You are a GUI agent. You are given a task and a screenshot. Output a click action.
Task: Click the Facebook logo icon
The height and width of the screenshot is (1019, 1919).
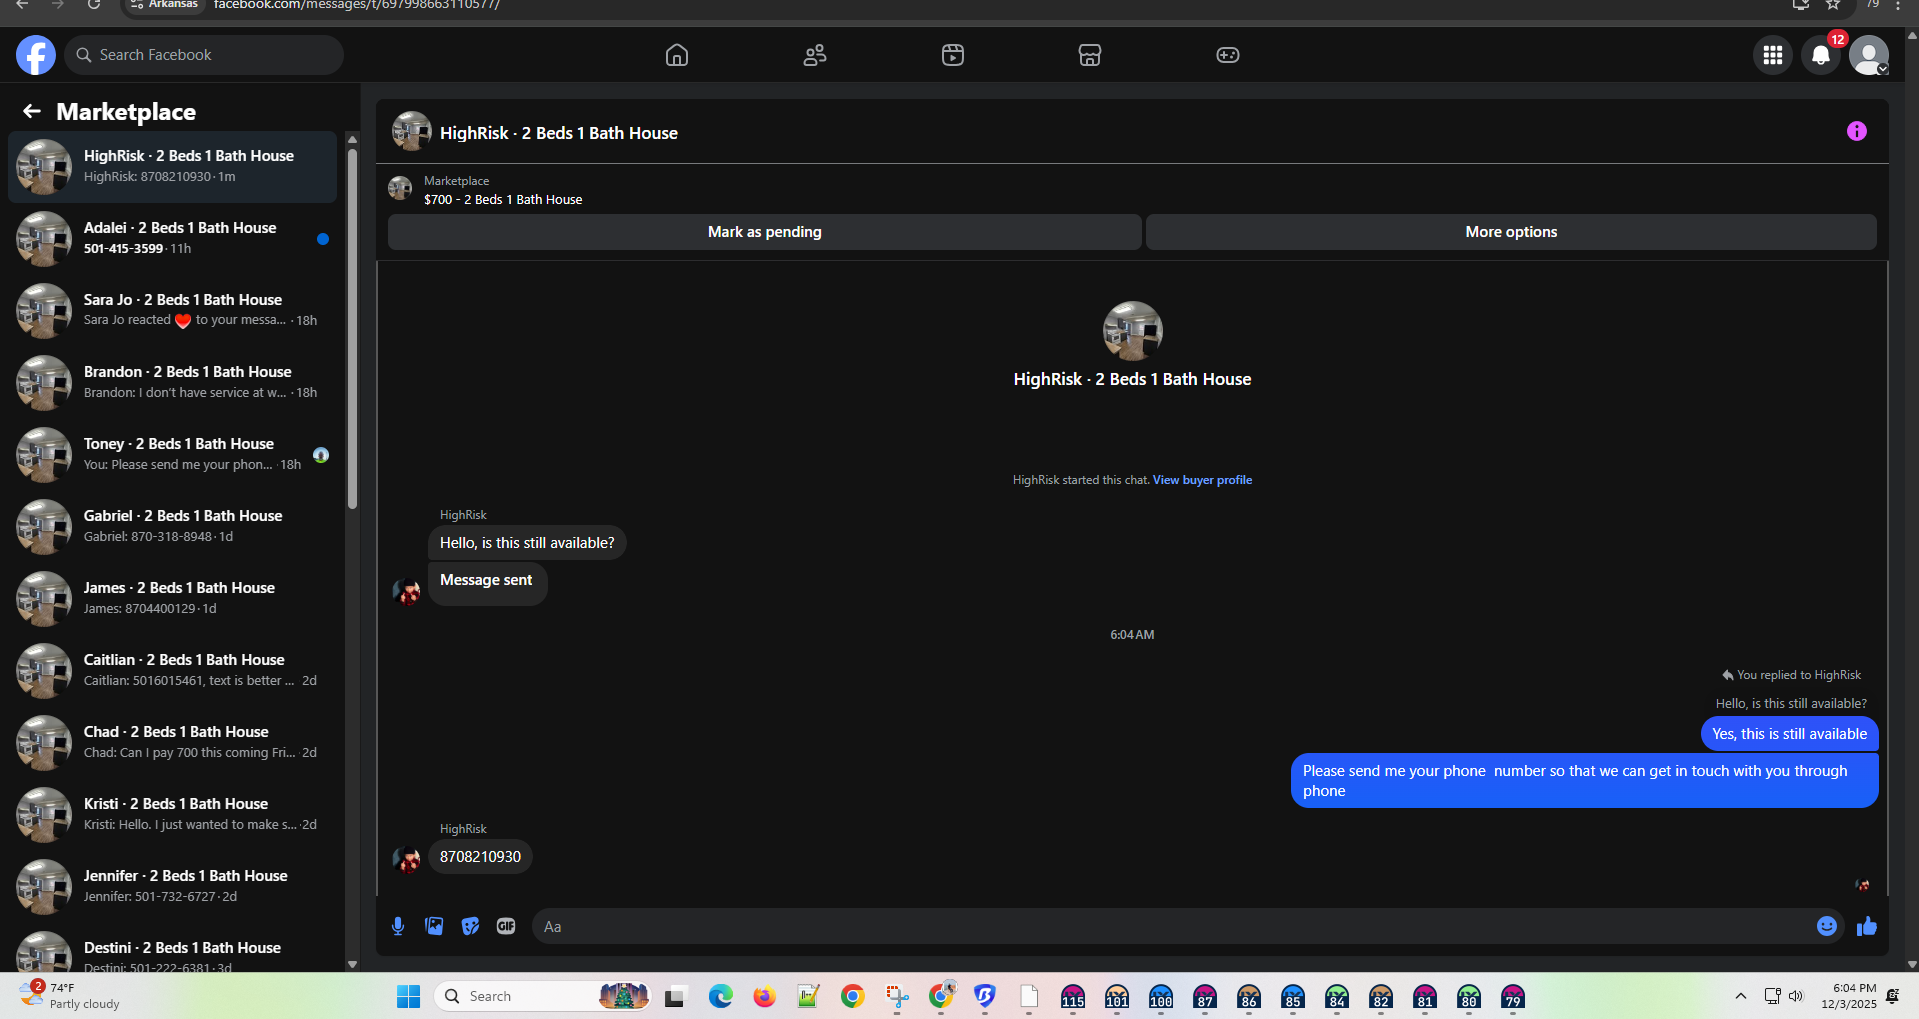click(x=36, y=55)
